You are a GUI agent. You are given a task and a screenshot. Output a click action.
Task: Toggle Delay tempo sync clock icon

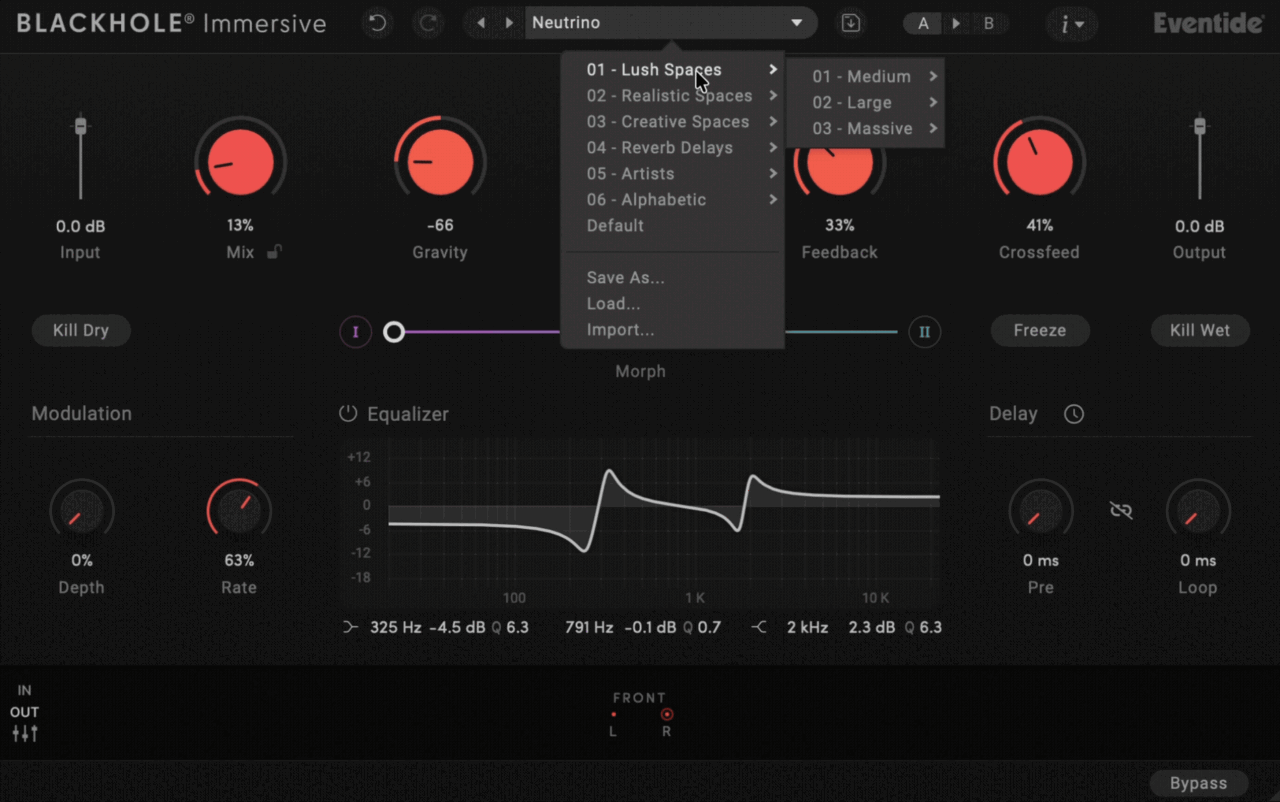1074,414
